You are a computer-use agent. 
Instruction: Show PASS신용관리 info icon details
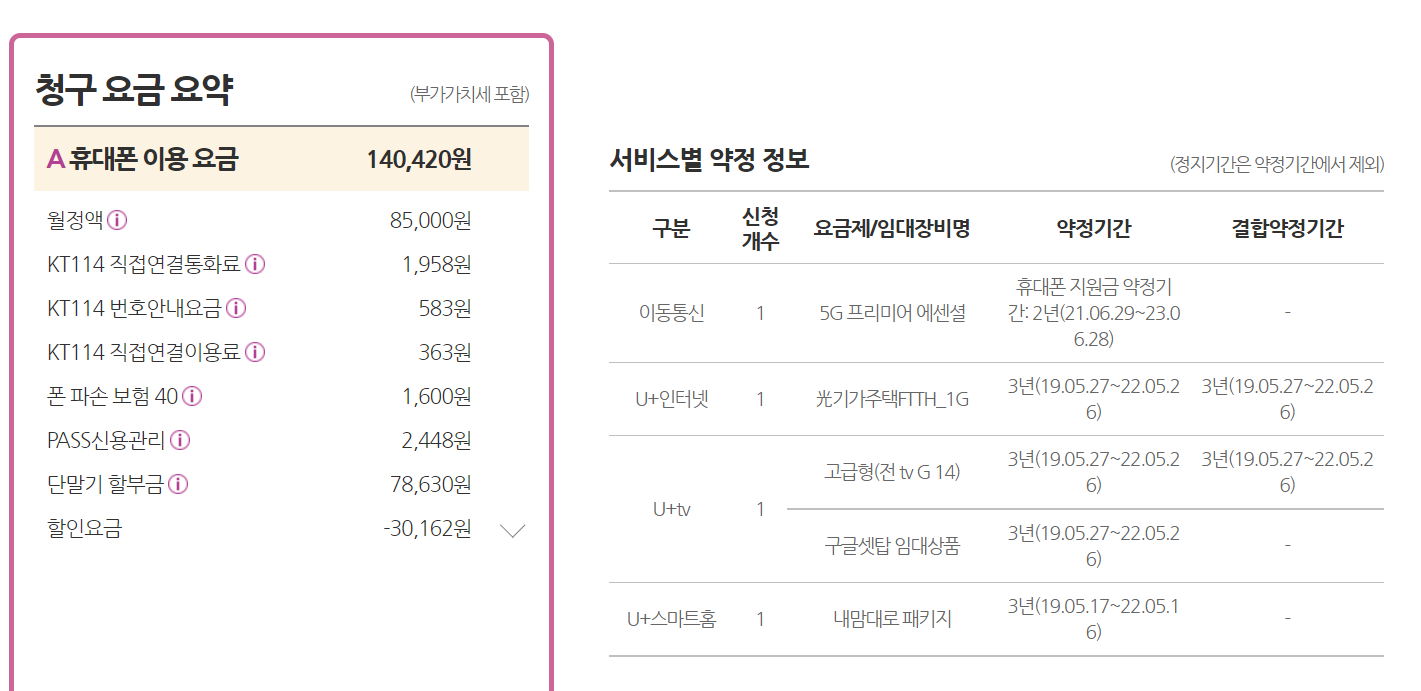point(180,440)
